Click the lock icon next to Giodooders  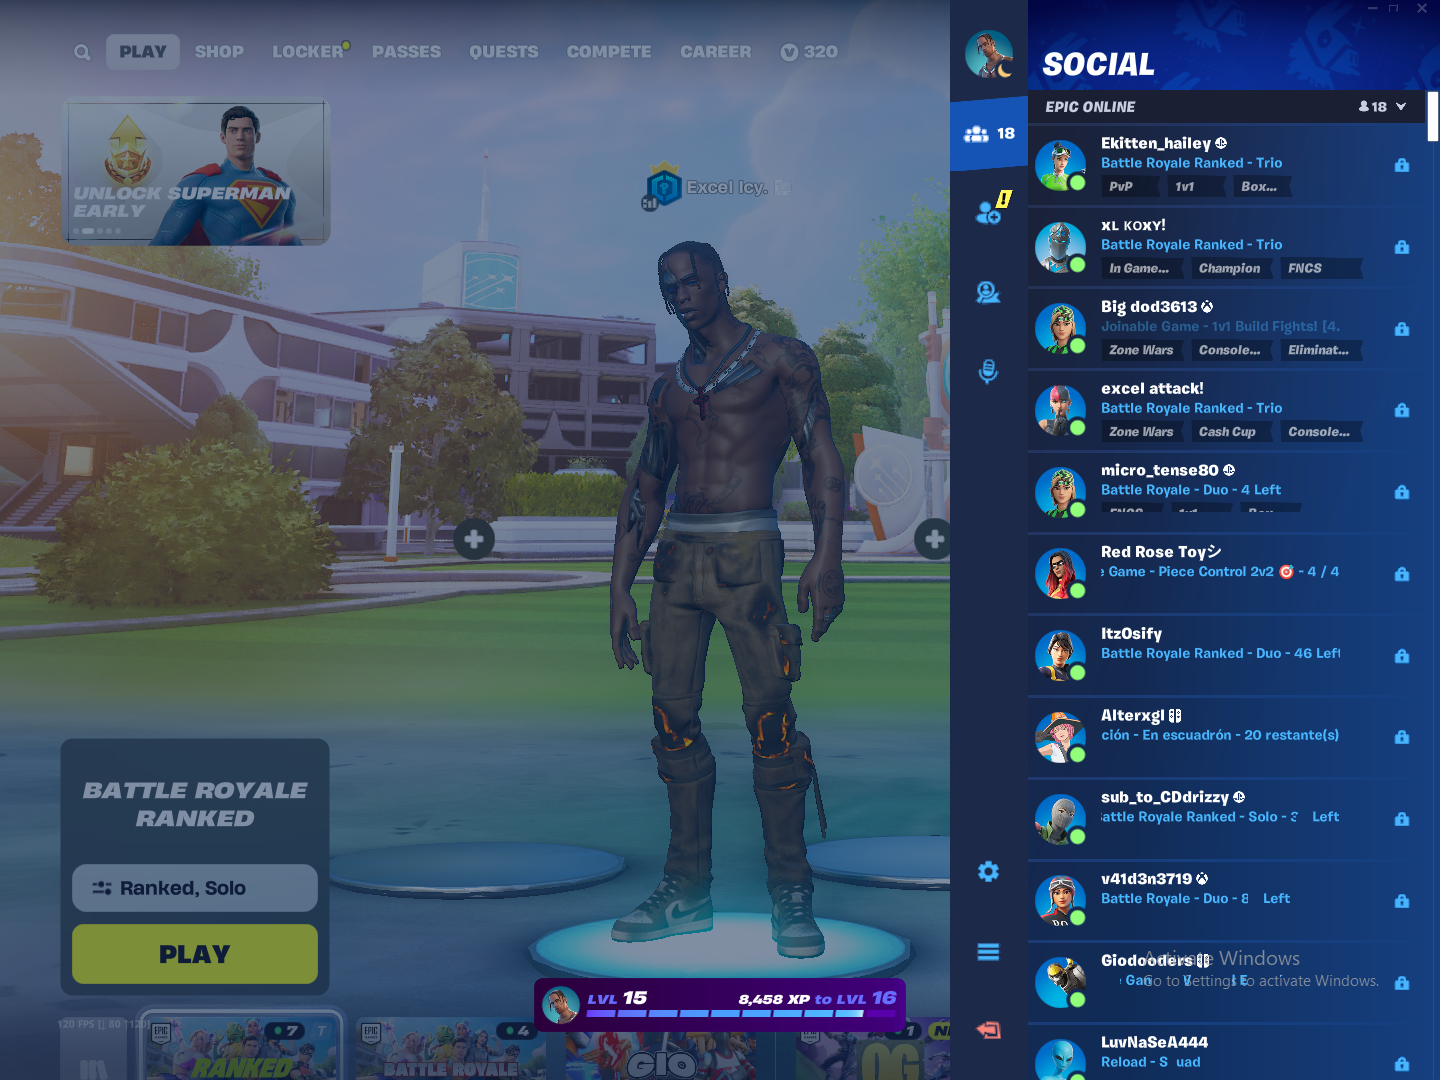click(1402, 983)
